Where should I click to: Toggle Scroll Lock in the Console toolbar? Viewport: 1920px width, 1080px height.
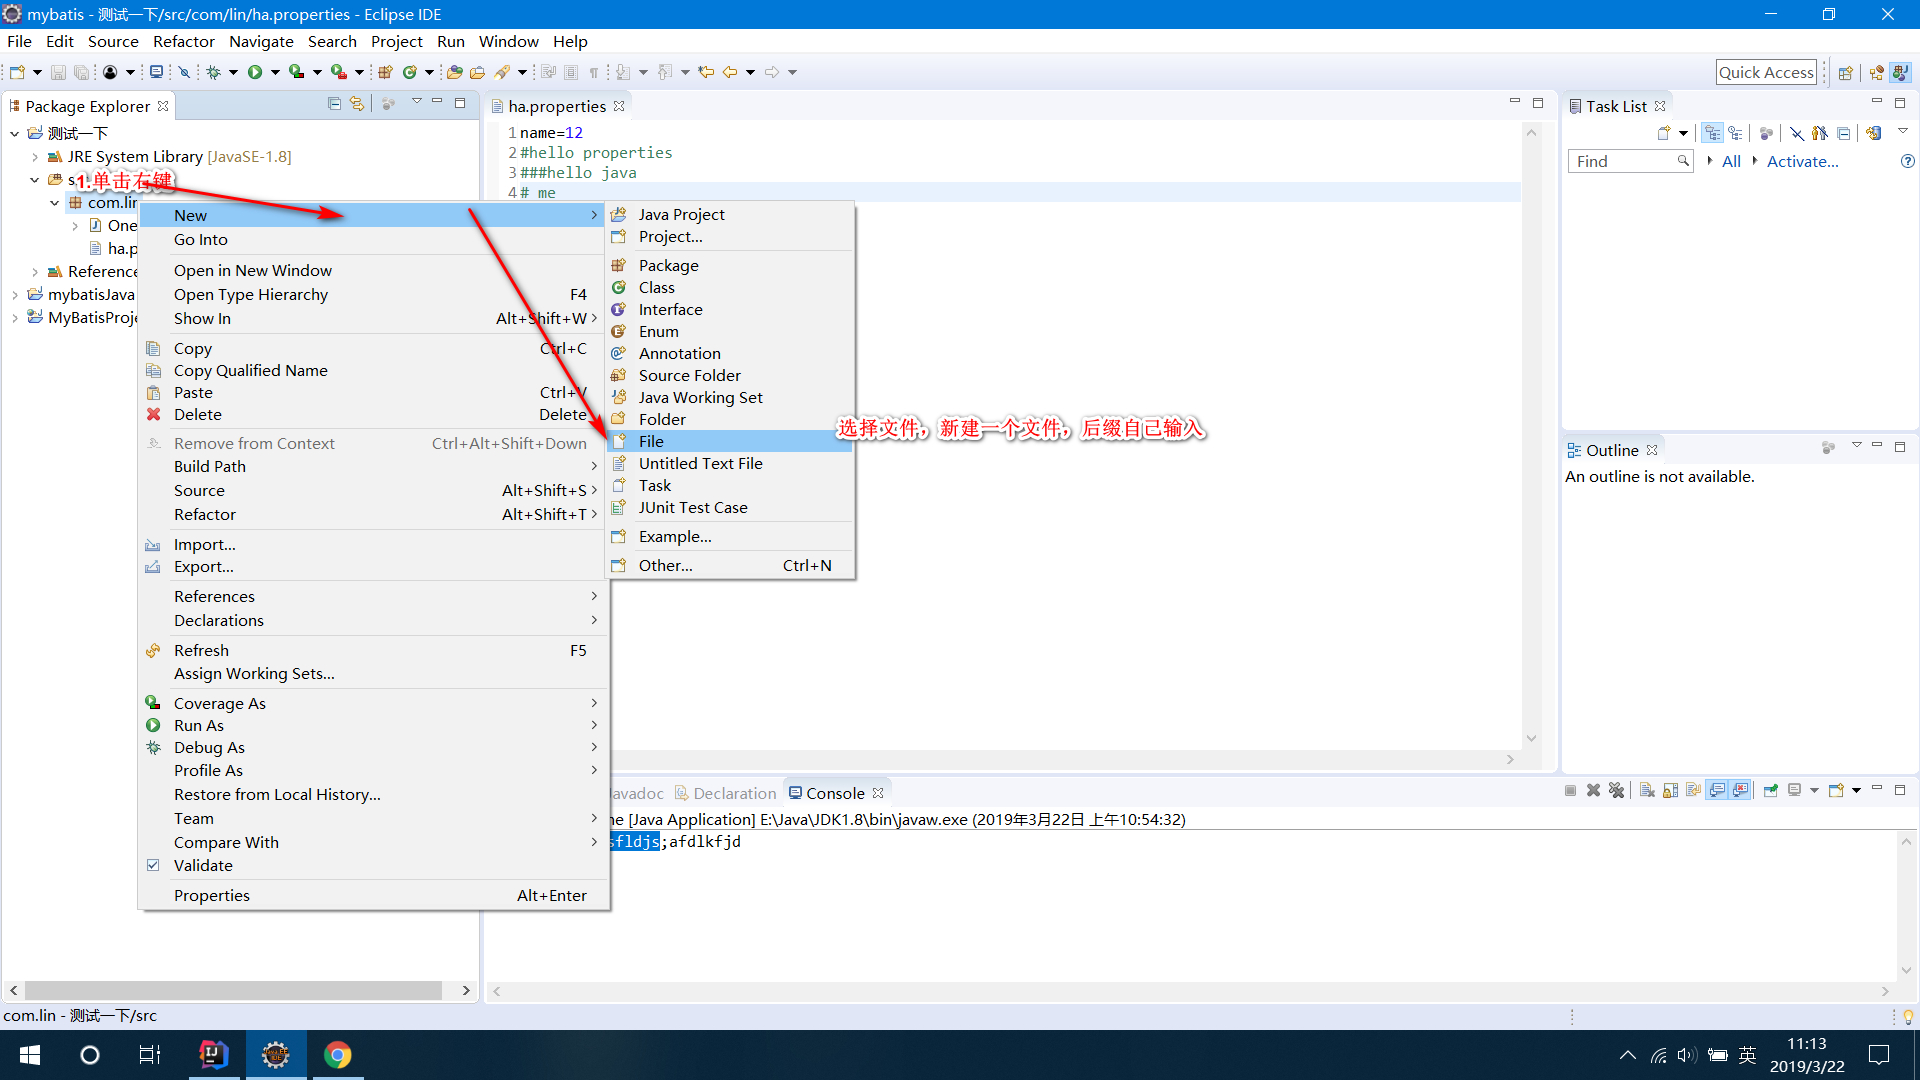pos(1670,791)
